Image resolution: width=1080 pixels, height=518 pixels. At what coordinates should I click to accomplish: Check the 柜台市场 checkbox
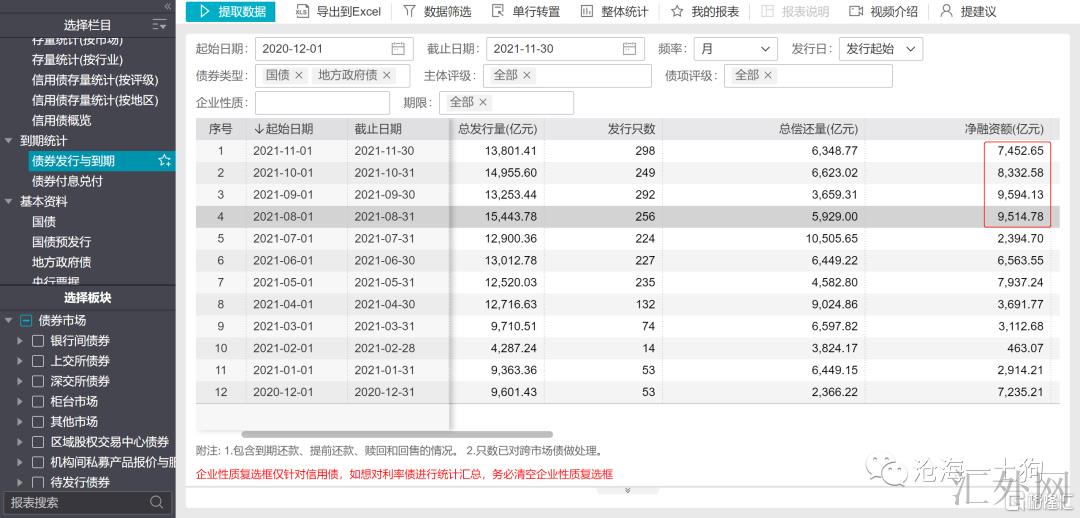38,401
